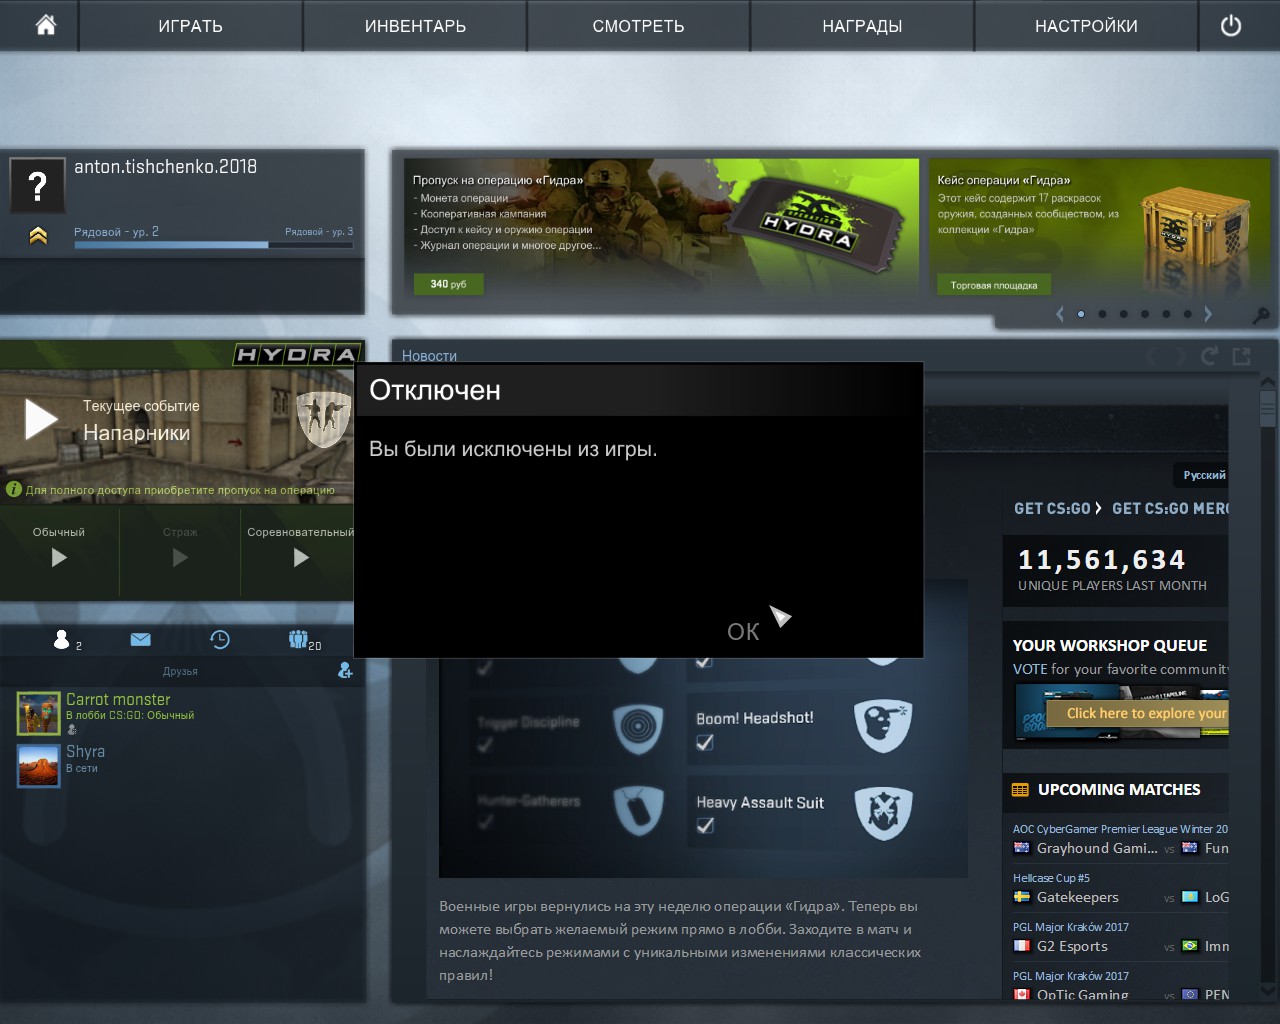Click the Hydra operation logo
The width and height of the screenshot is (1280, 1024).
[295, 354]
